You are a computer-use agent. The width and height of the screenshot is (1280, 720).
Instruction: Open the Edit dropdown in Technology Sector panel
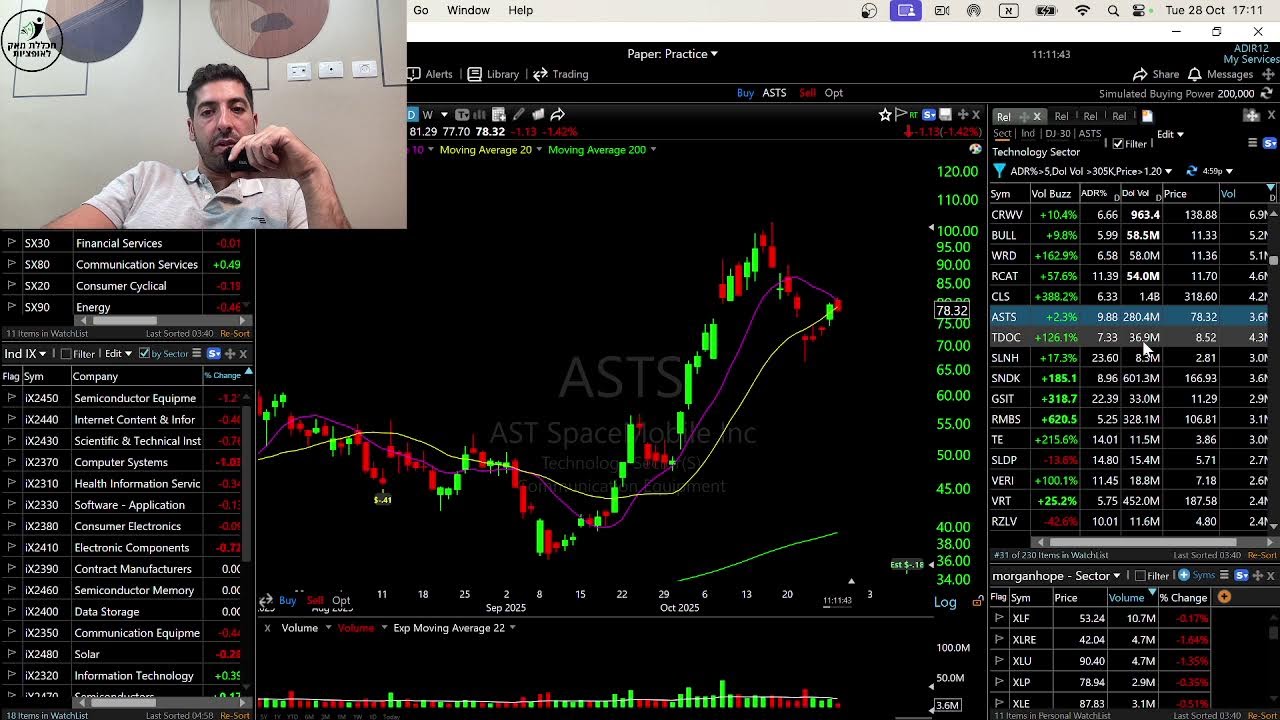click(1170, 134)
